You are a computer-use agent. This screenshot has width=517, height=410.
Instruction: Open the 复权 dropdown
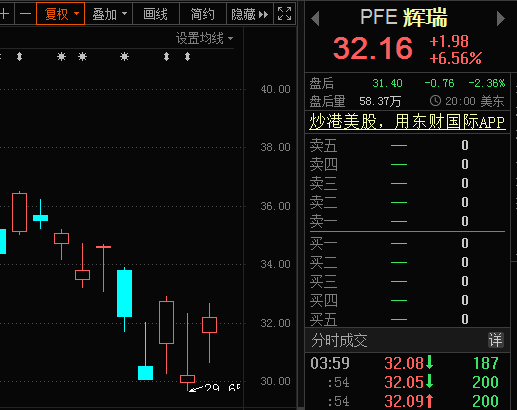point(61,14)
